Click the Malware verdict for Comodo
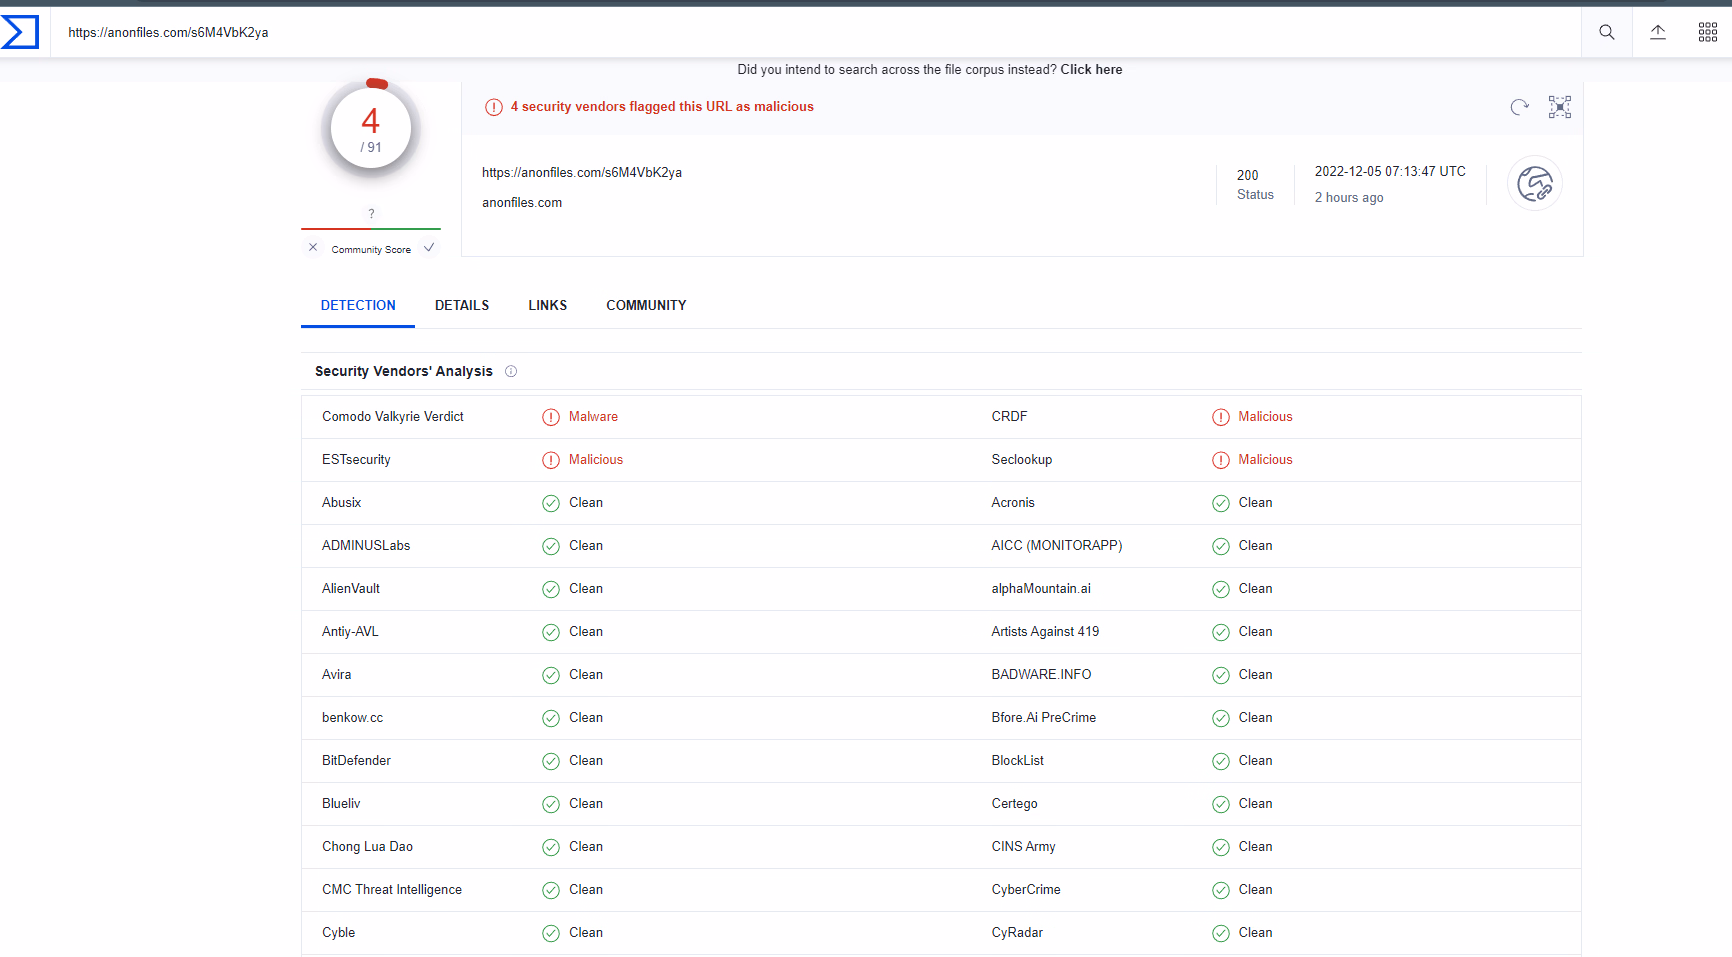 [594, 417]
